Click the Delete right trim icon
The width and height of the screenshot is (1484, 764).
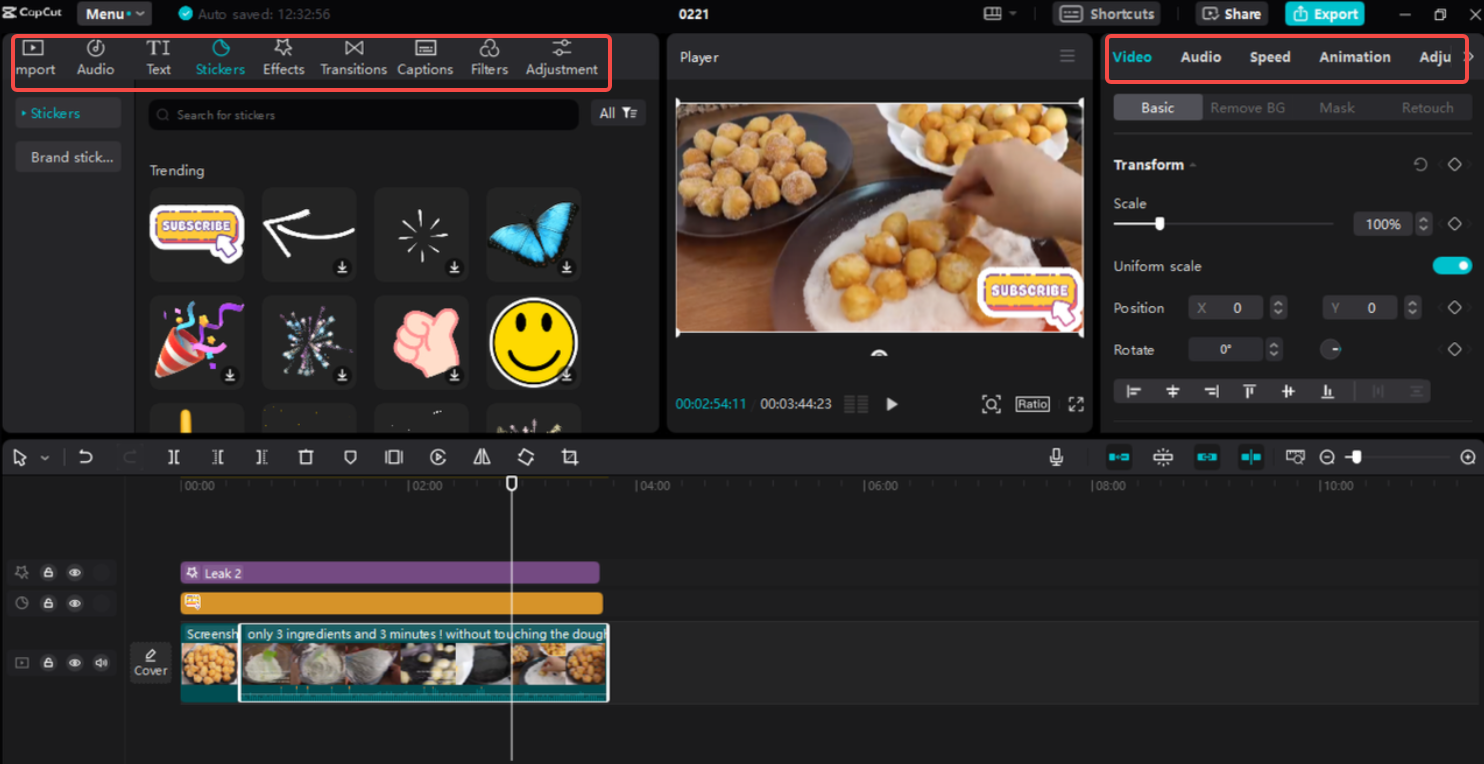pyautogui.click(x=262, y=457)
